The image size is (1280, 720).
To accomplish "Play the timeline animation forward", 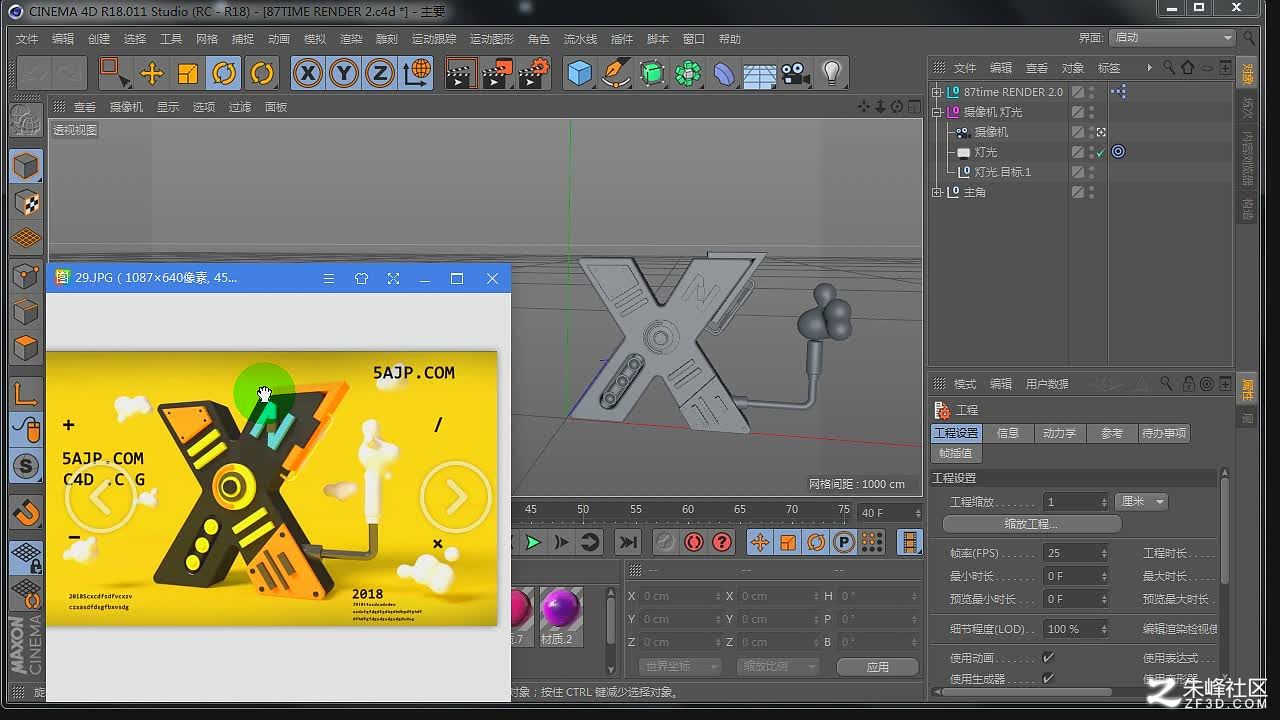I will click(x=533, y=542).
